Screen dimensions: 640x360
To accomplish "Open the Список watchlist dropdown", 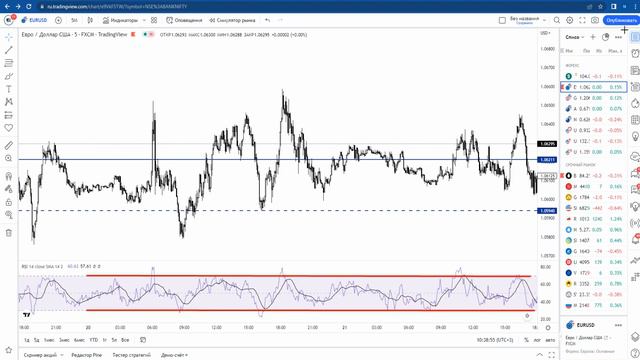I will coord(575,37).
